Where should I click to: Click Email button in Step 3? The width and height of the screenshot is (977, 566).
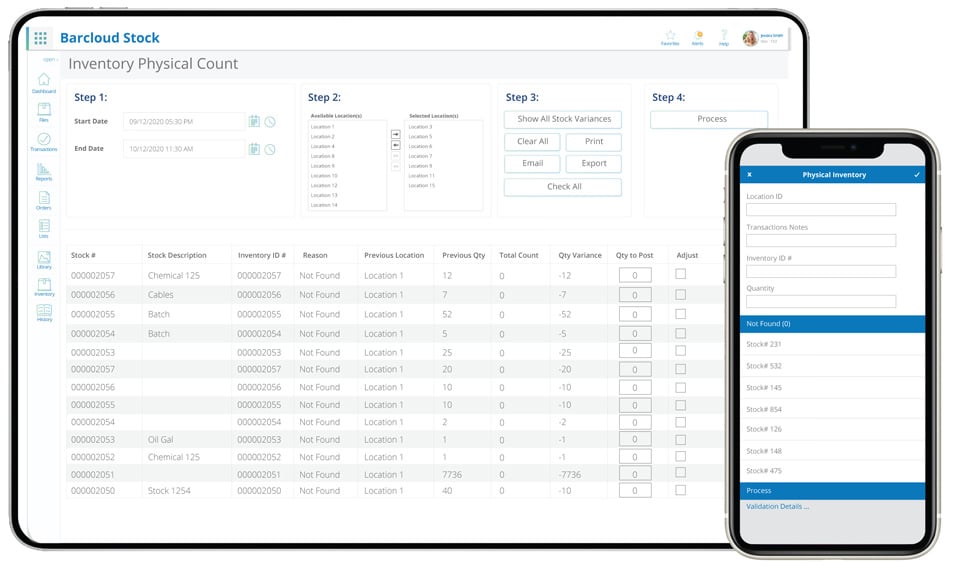(532, 163)
